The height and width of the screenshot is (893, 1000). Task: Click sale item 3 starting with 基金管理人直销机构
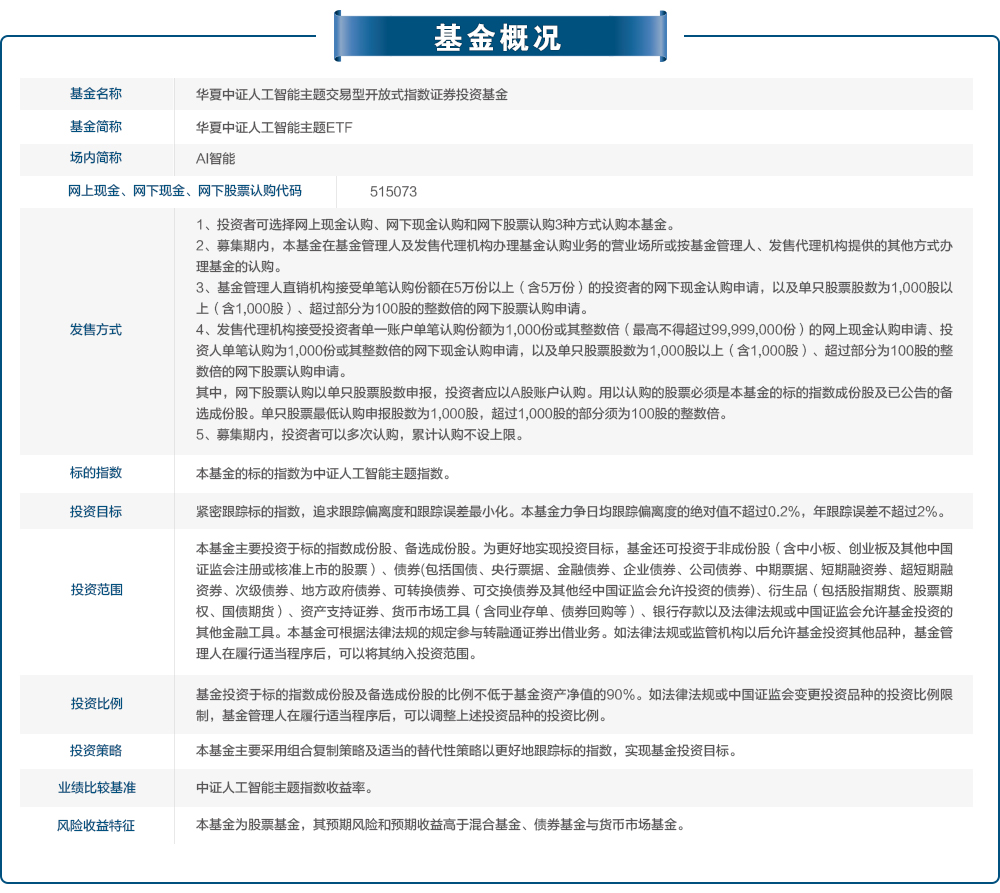[x=574, y=298]
